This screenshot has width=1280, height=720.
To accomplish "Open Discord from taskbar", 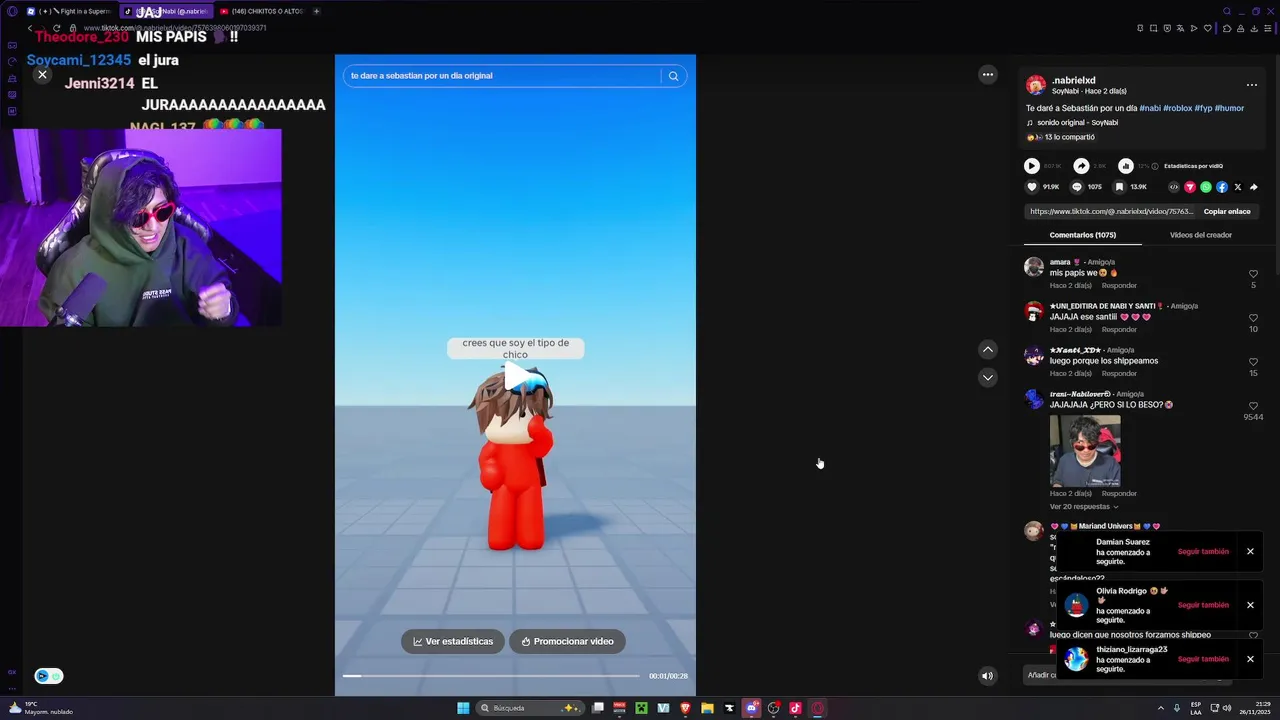I will [751, 708].
